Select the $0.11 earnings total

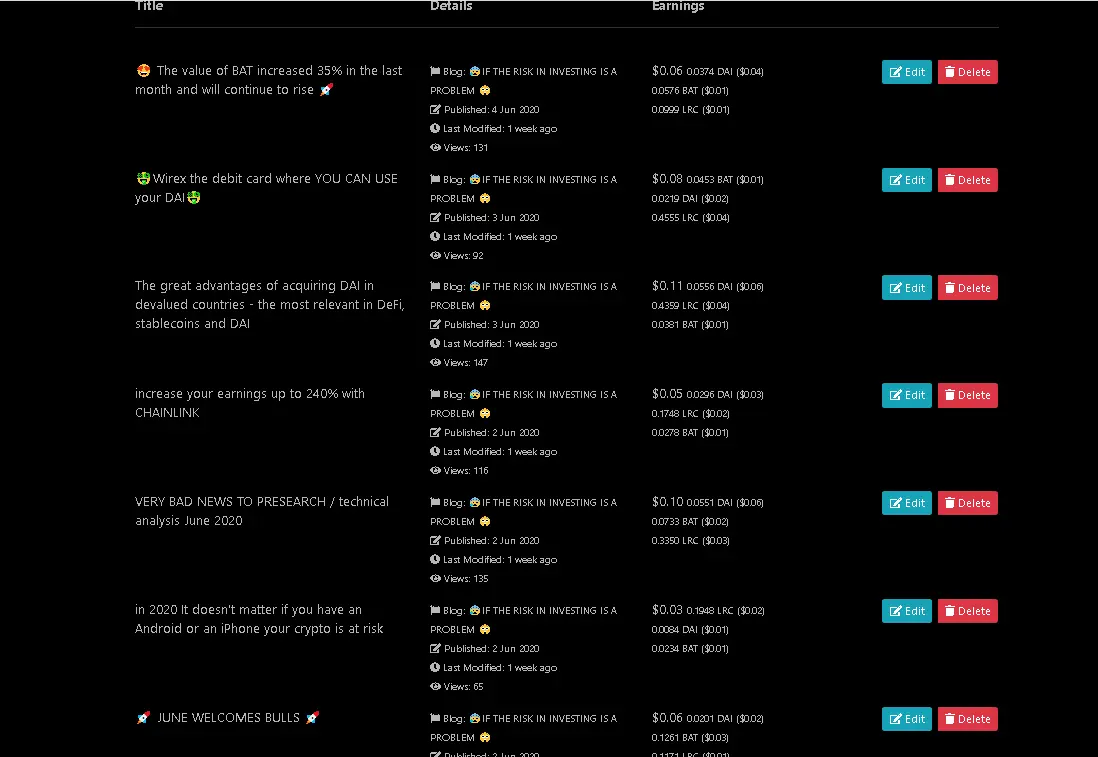pyautogui.click(x=667, y=286)
